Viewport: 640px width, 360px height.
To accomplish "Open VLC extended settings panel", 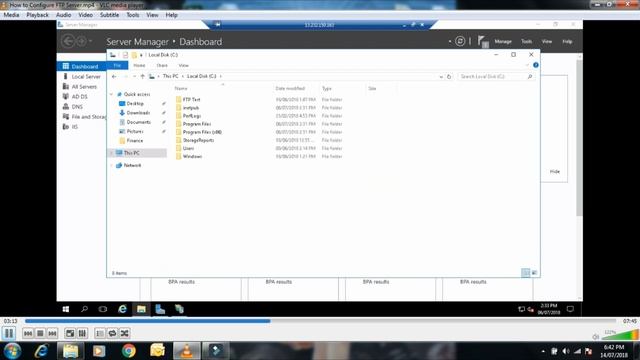I will pos(82,333).
